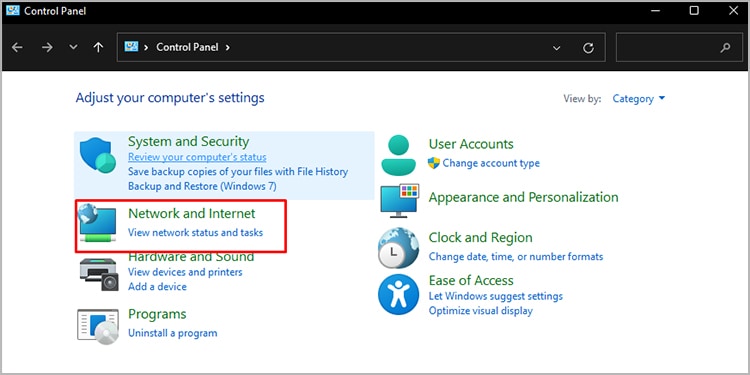Screen dimensions: 750x375
Task: Click the Clock and Region globe icon
Action: click(x=399, y=247)
